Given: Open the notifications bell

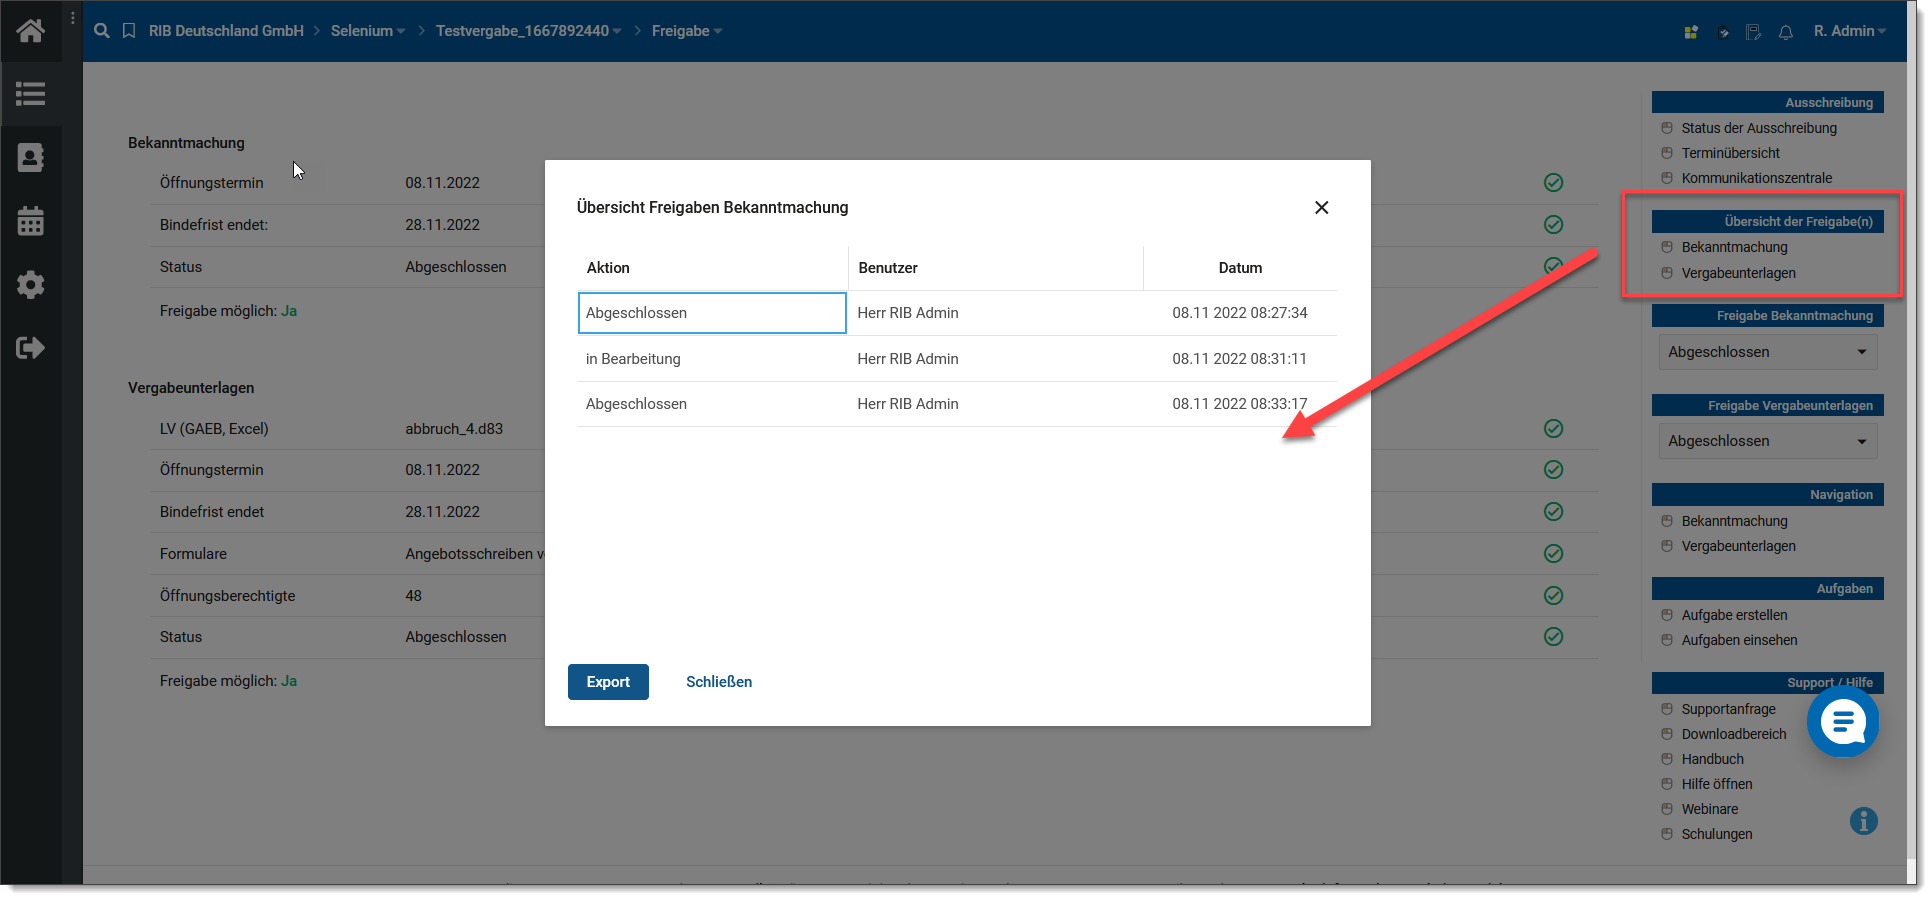Looking at the screenshot, I should click(x=1786, y=32).
